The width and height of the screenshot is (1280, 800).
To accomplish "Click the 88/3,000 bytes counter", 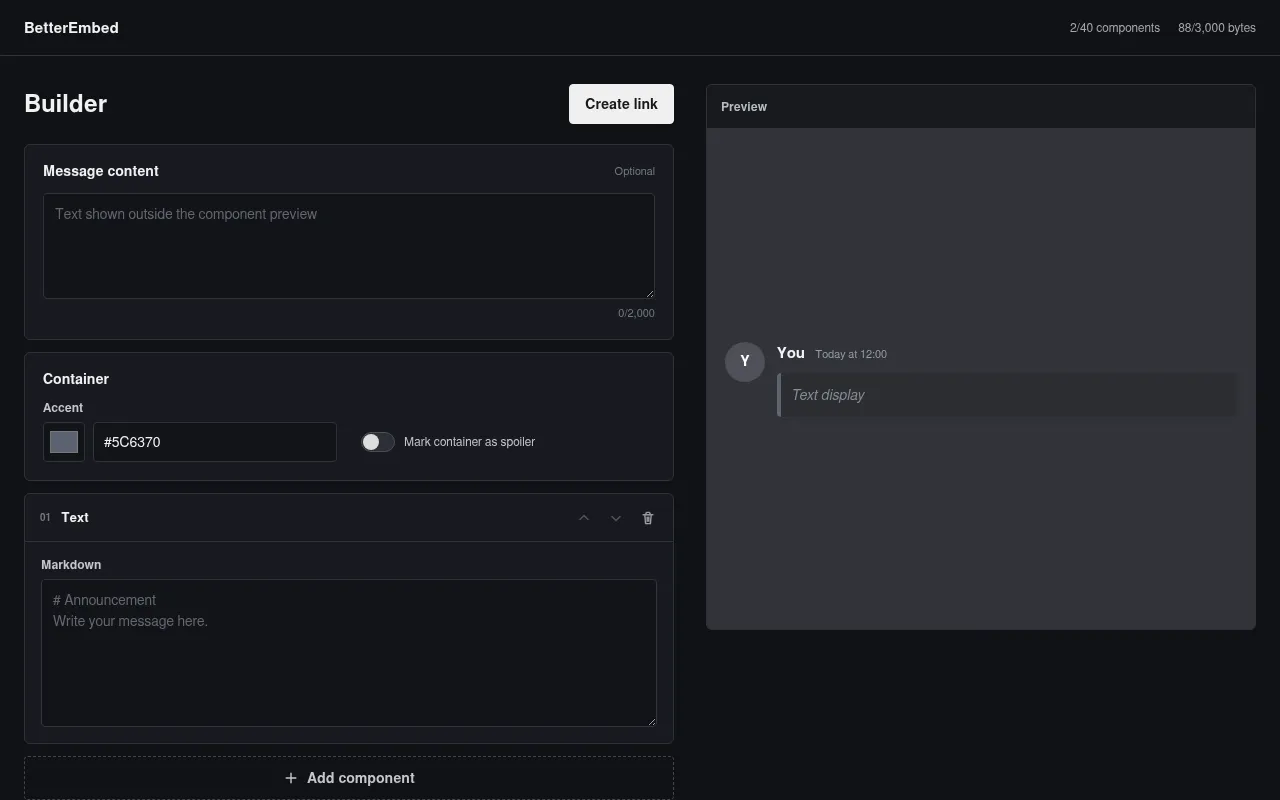I will tap(1217, 28).
